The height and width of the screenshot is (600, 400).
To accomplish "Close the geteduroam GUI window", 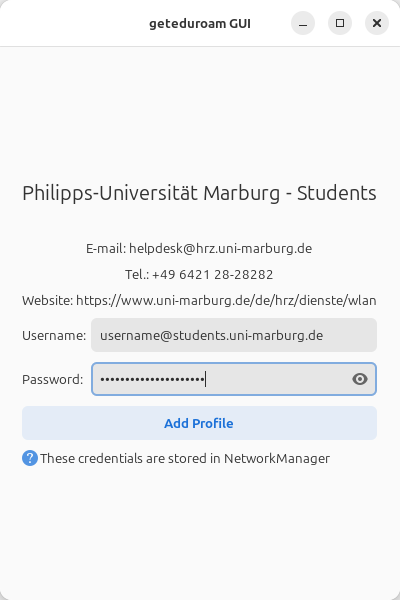I will pos(377,23).
